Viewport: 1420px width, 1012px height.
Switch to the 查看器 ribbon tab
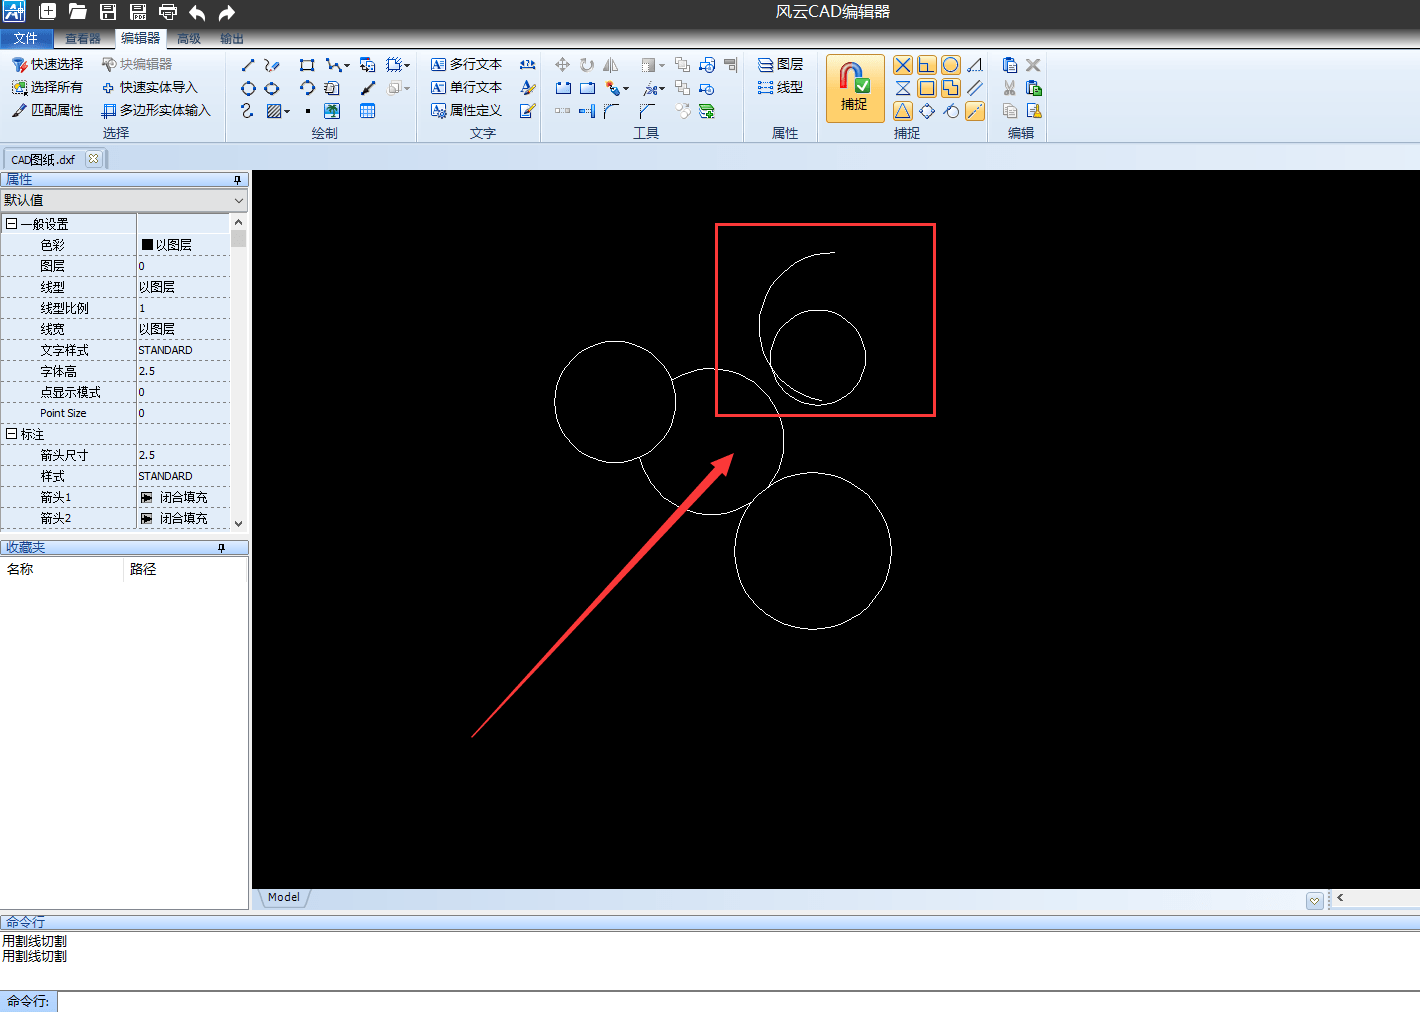click(x=83, y=39)
